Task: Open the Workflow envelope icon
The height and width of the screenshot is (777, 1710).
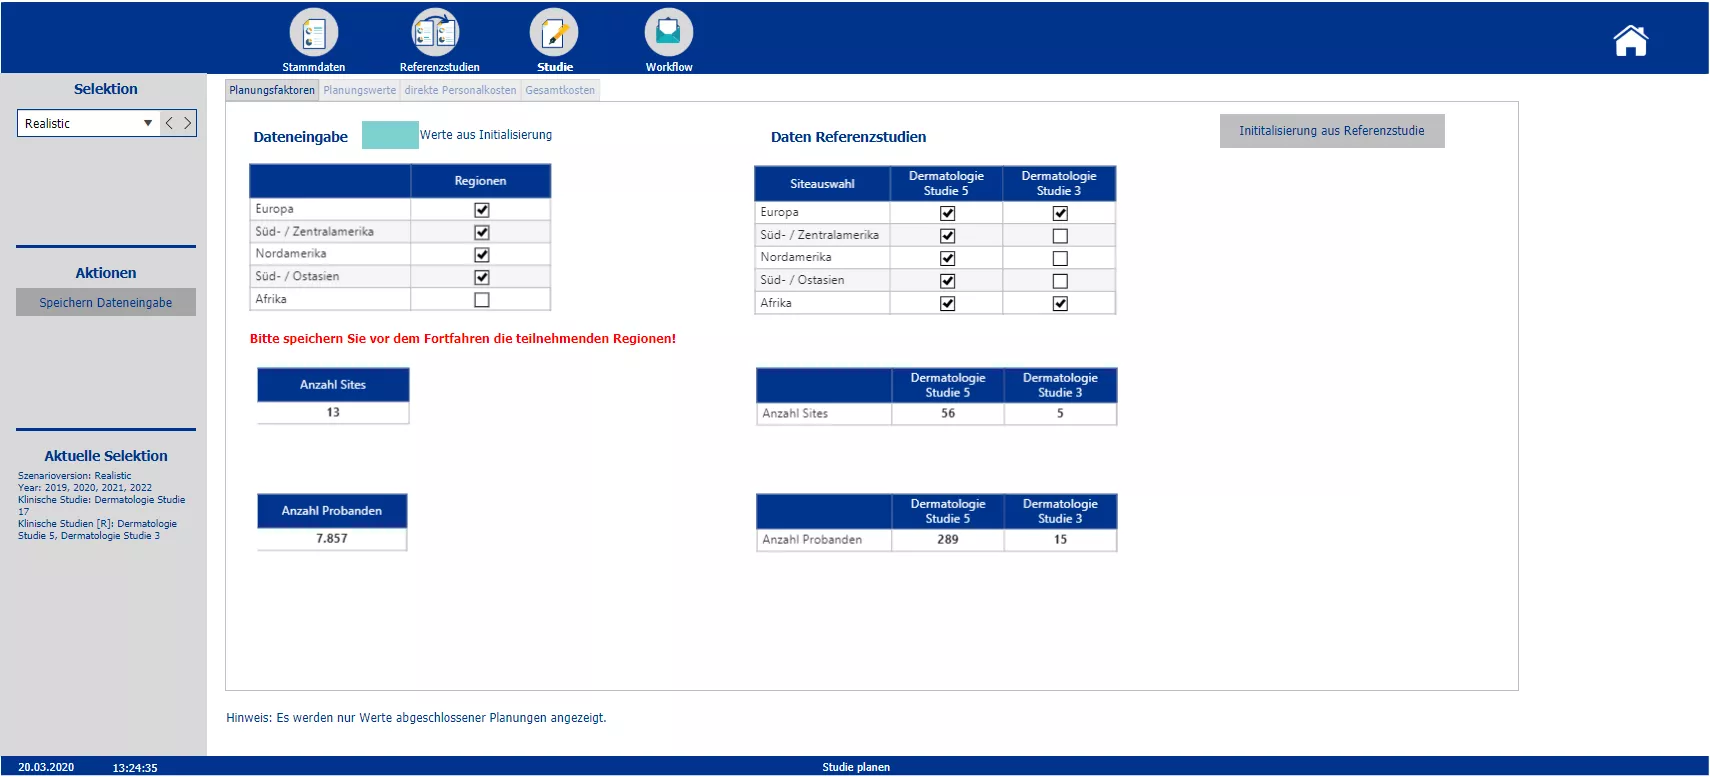Action: click(x=668, y=34)
